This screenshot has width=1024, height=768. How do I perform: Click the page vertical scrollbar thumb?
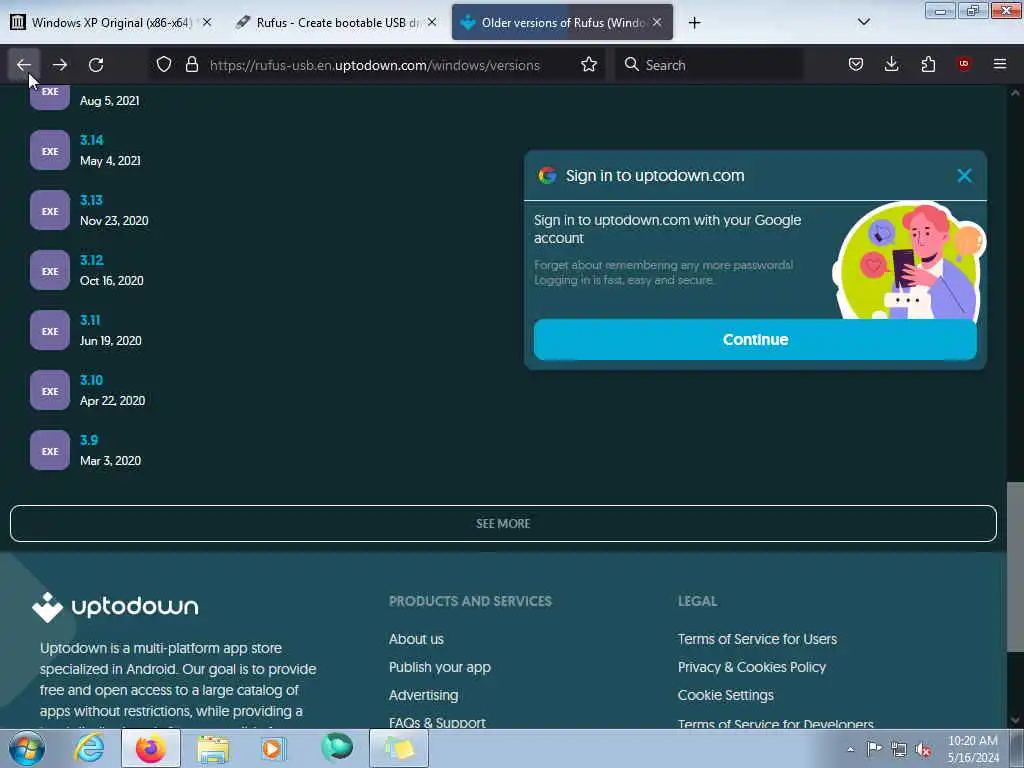(x=1015, y=567)
